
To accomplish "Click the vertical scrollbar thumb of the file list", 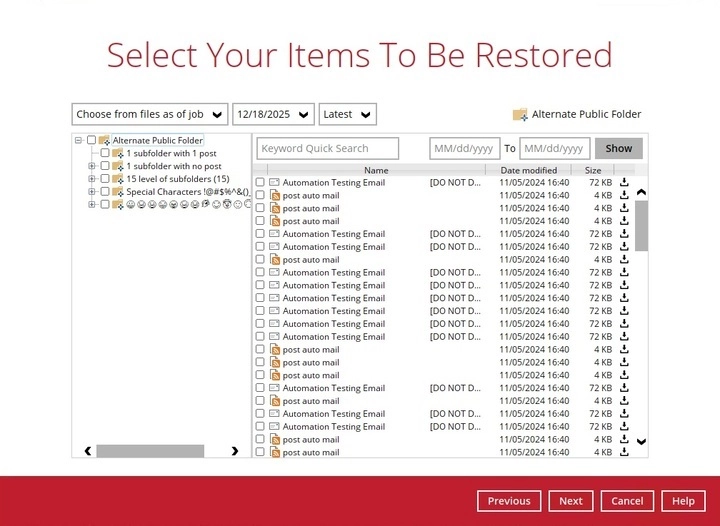I will pos(641,226).
